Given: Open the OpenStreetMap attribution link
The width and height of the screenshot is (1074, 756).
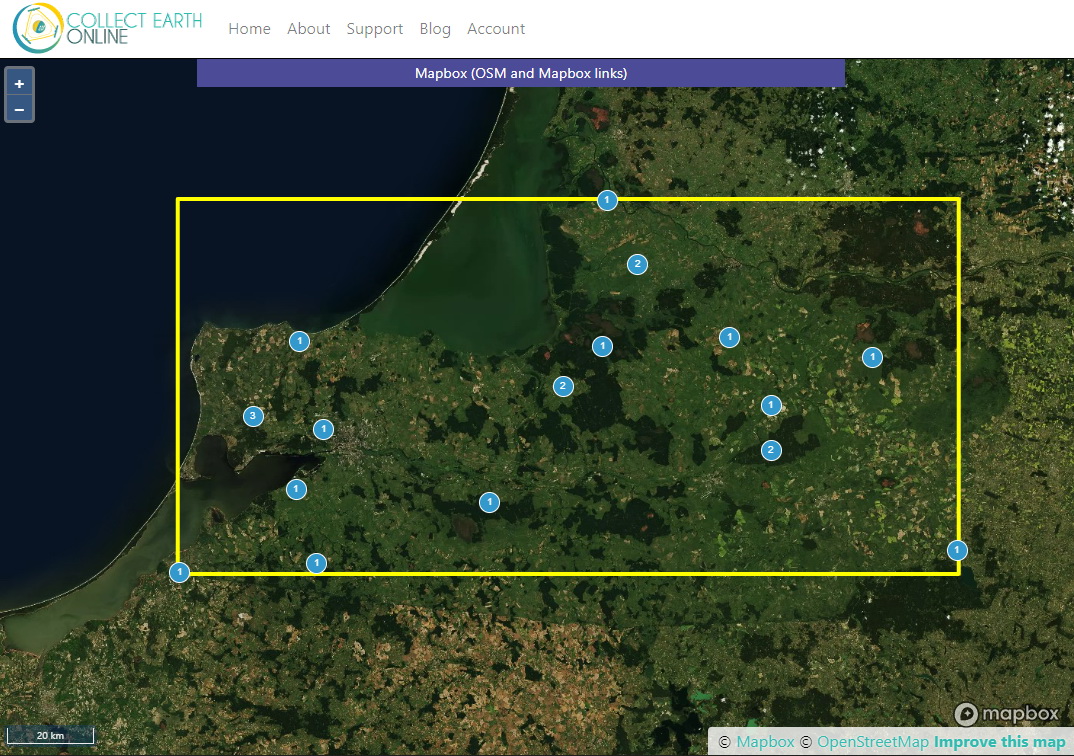Looking at the screenshot, I should click(x=872, y=742).
